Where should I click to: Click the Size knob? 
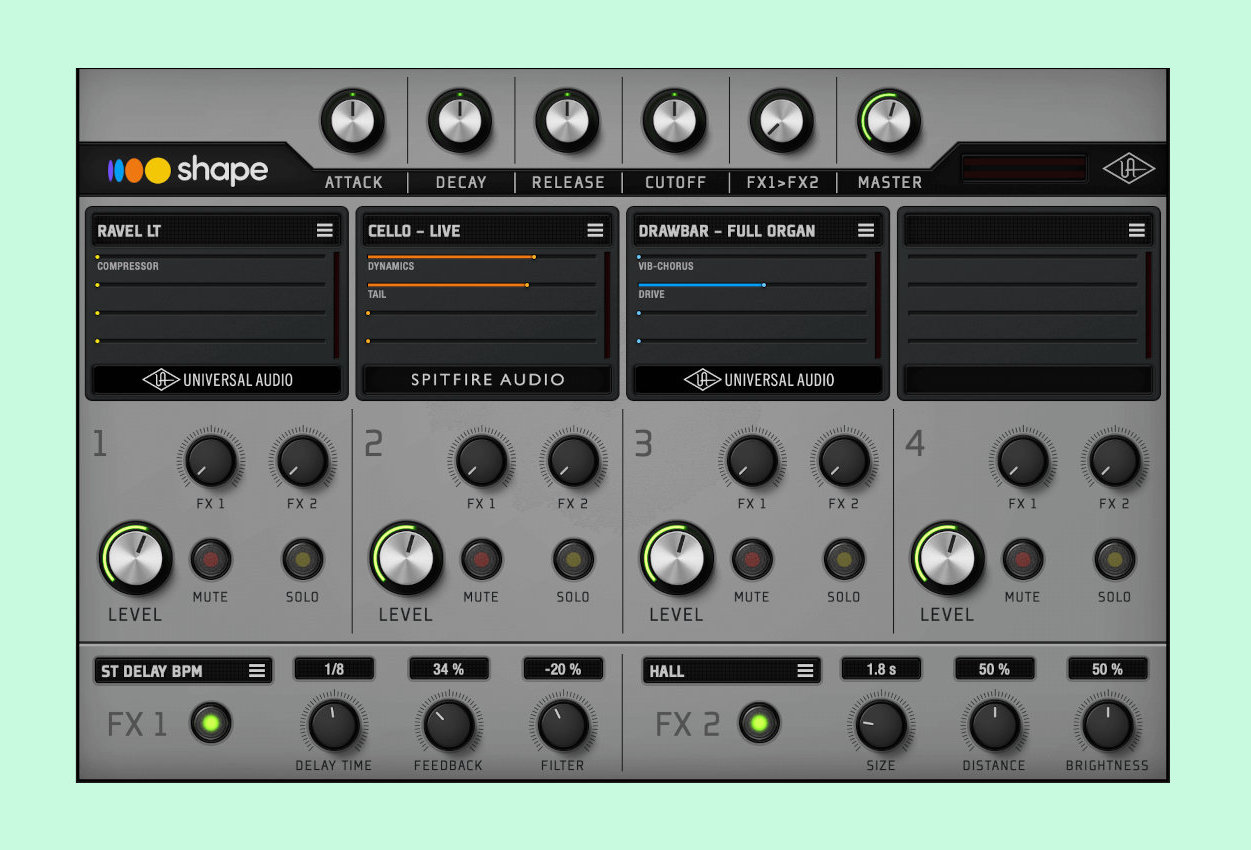(x=881, y=725)
